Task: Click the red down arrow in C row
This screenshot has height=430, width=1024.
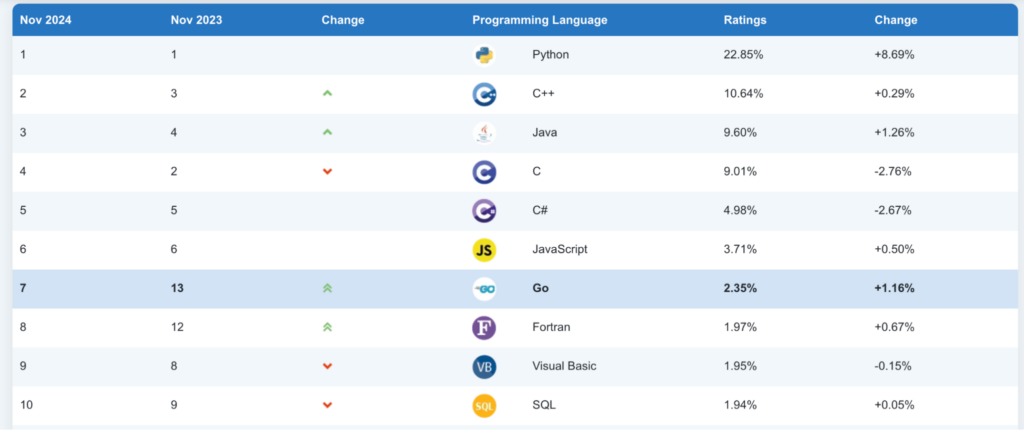Action: click(x=327, y=172)
